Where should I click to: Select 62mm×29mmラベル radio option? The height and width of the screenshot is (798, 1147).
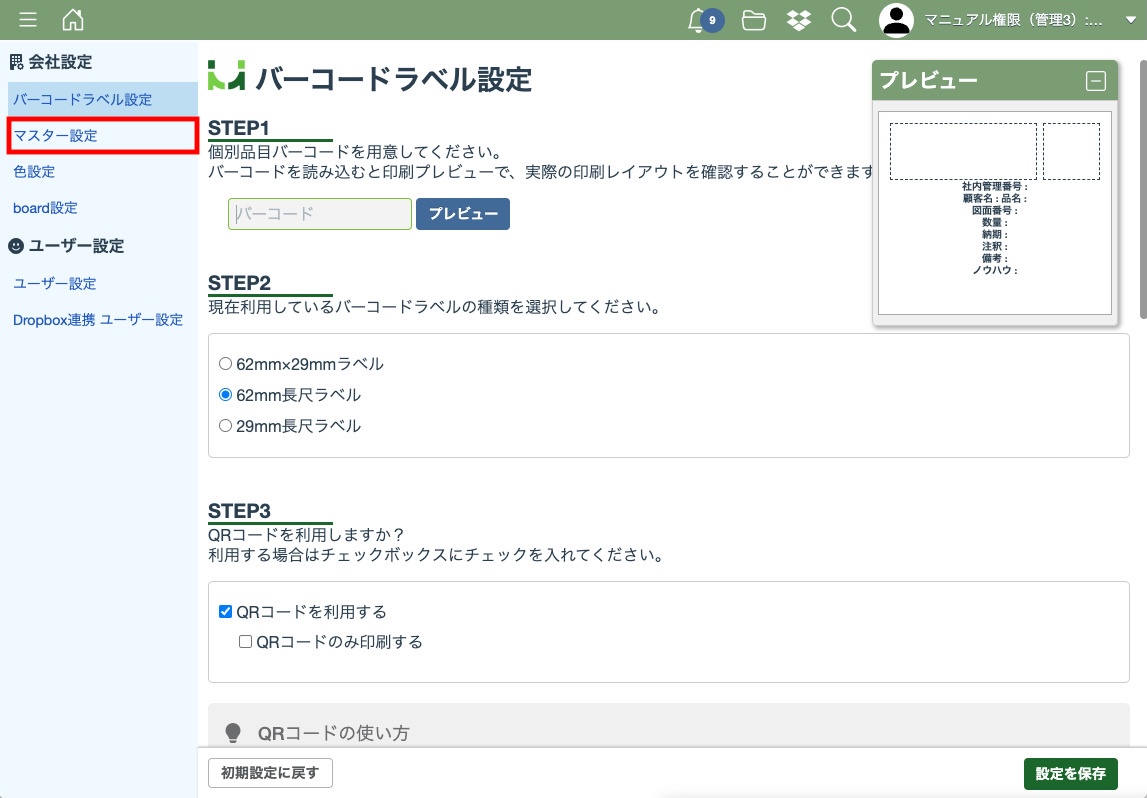pyautogui.click(x=225, y=364)
